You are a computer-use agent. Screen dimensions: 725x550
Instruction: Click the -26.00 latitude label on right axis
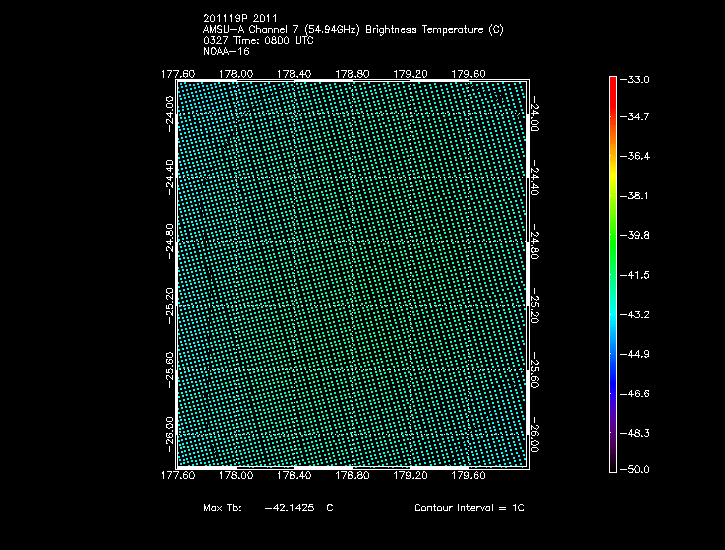(536, 433)
